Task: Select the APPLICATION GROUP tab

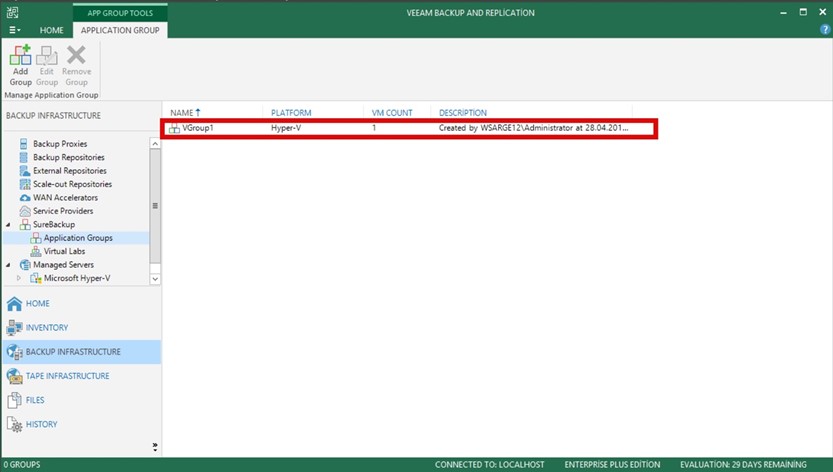Action: [120, 30]
